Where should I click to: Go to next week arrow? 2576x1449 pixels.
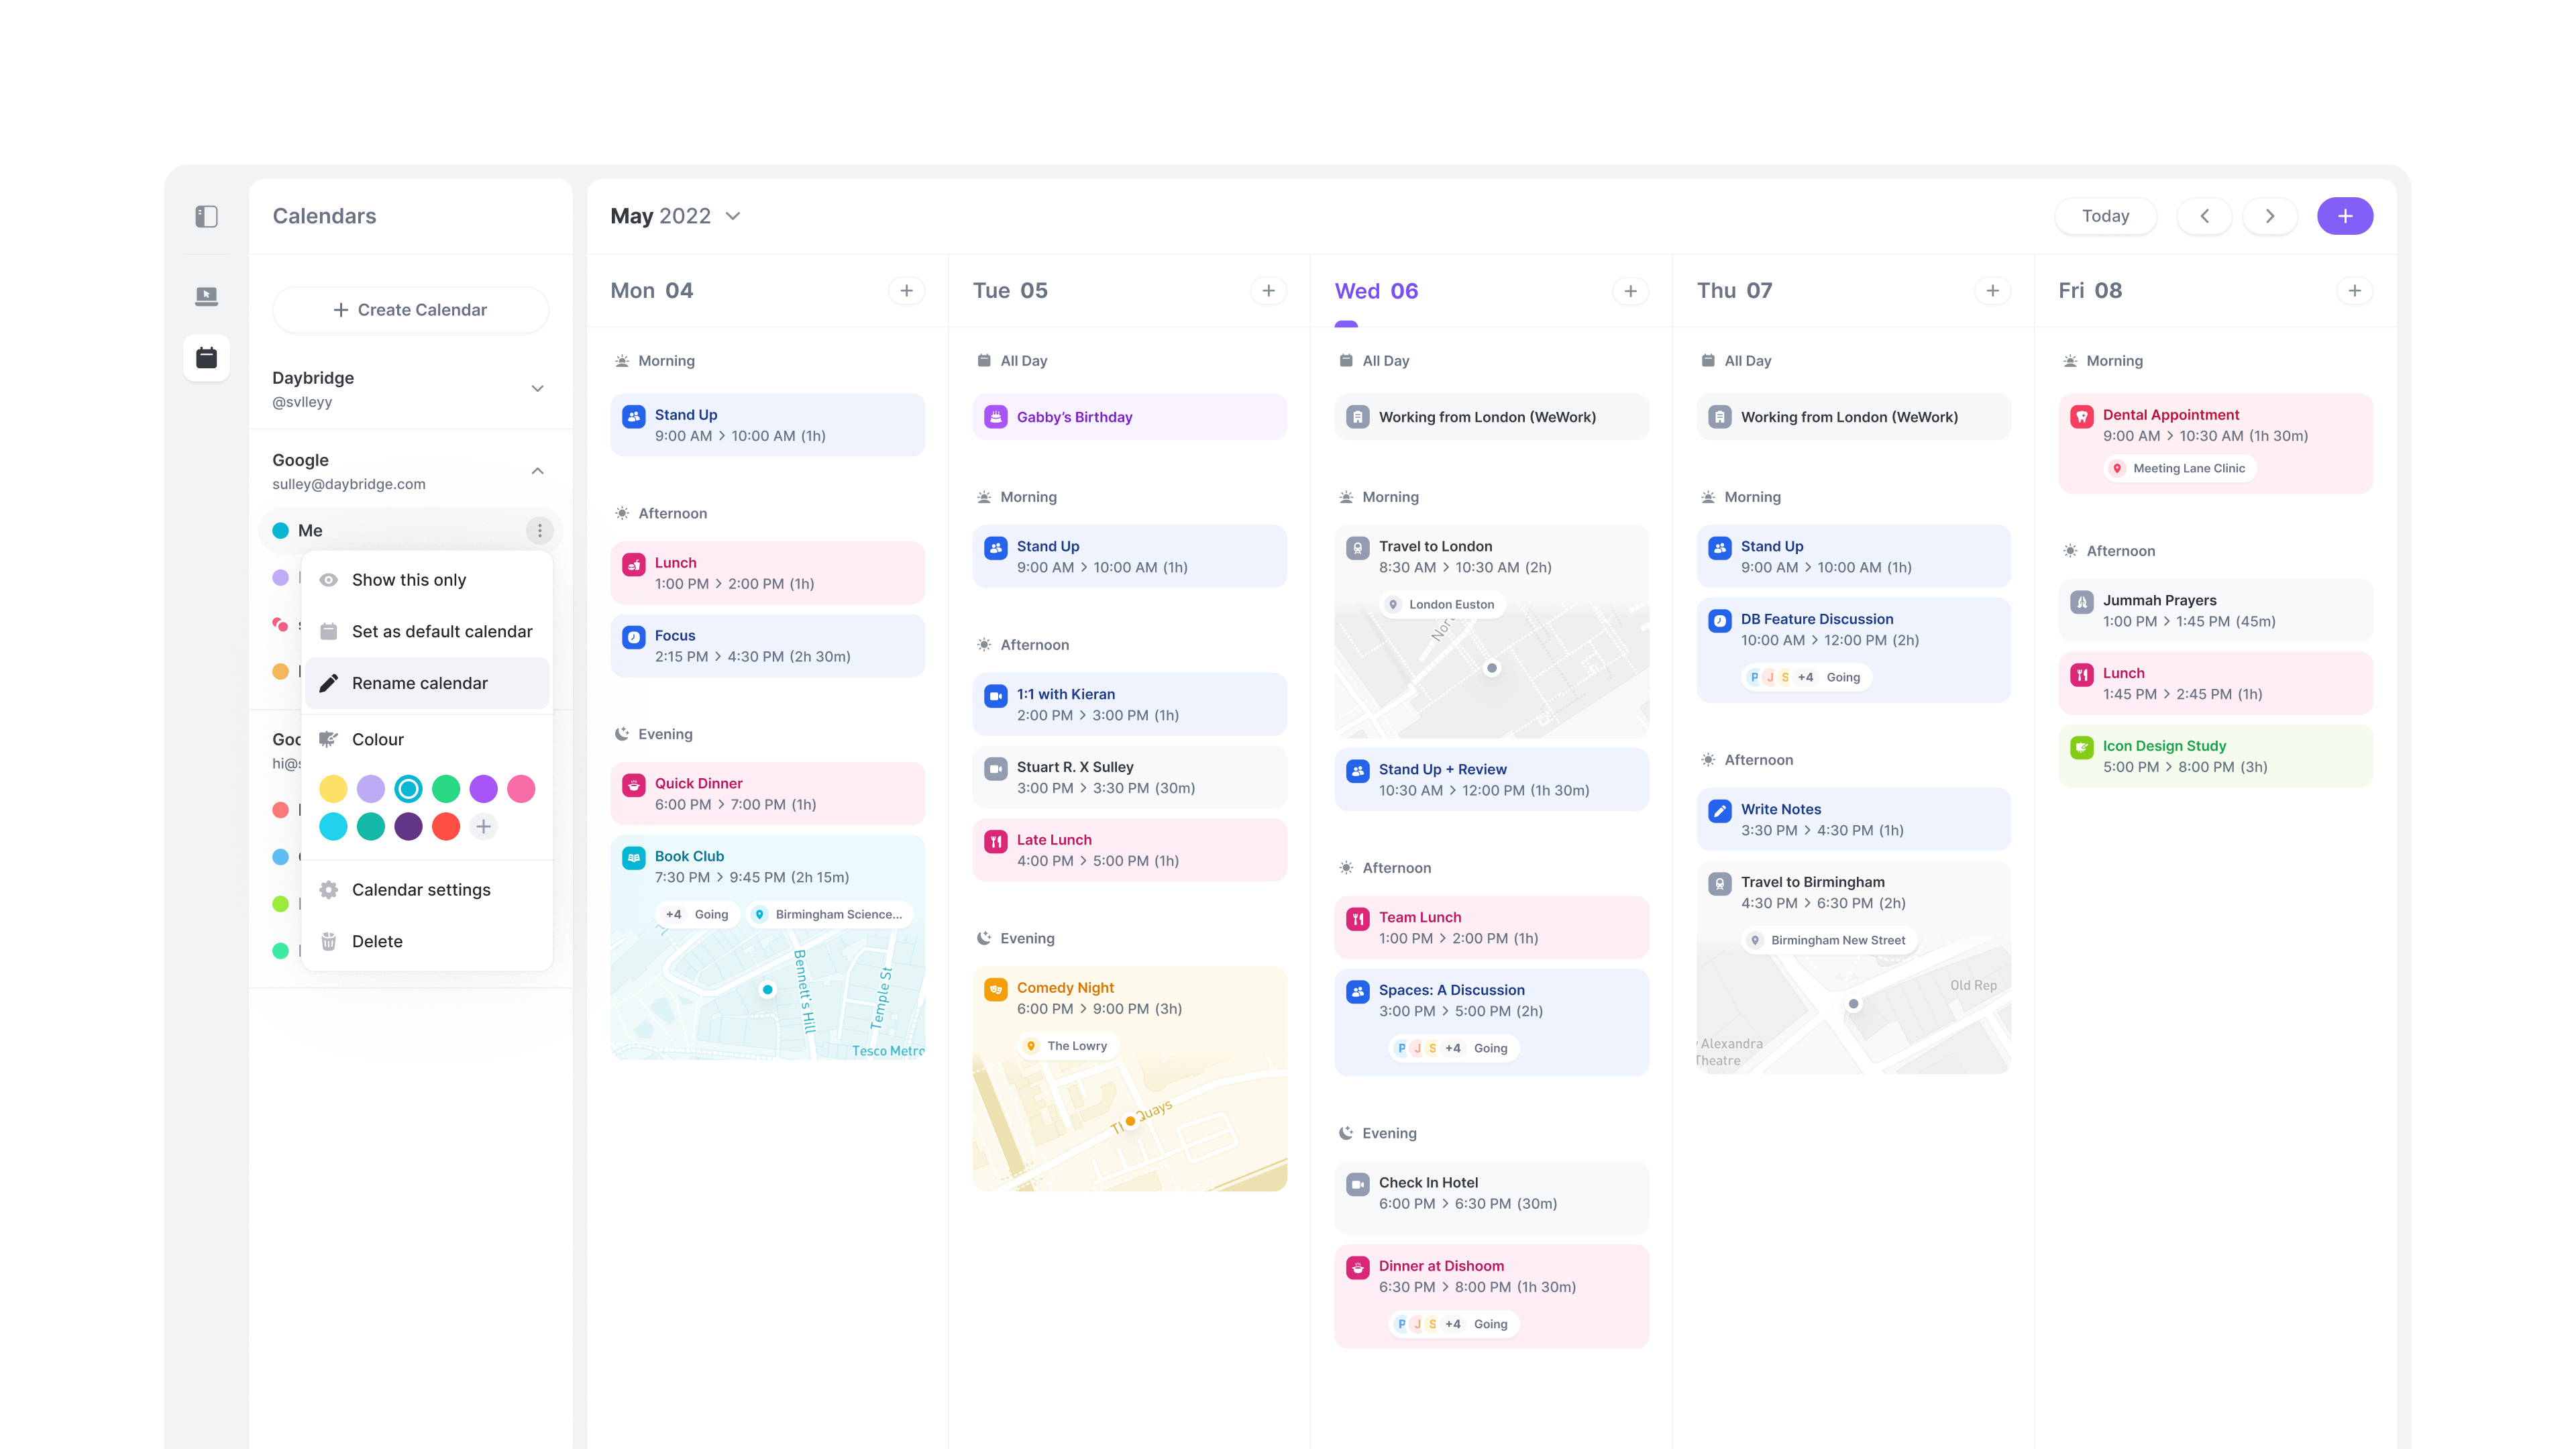2269,216
